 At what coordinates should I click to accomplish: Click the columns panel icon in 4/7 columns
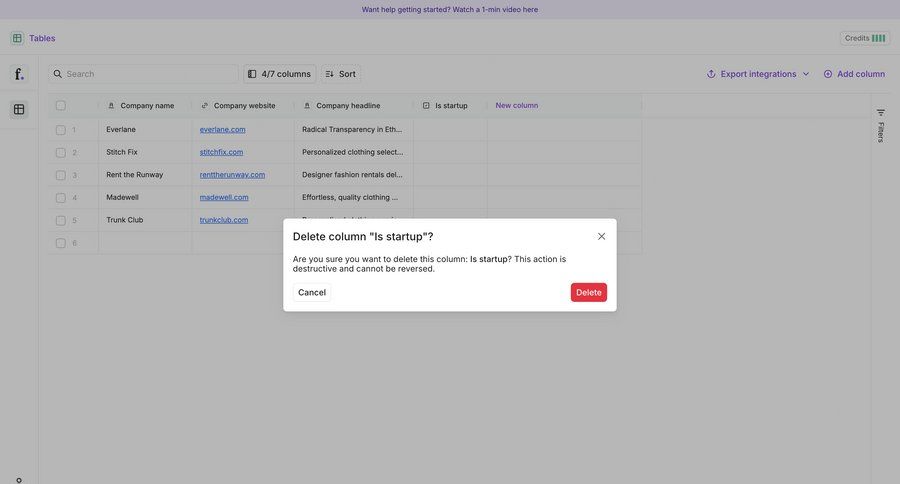point(252,74)
